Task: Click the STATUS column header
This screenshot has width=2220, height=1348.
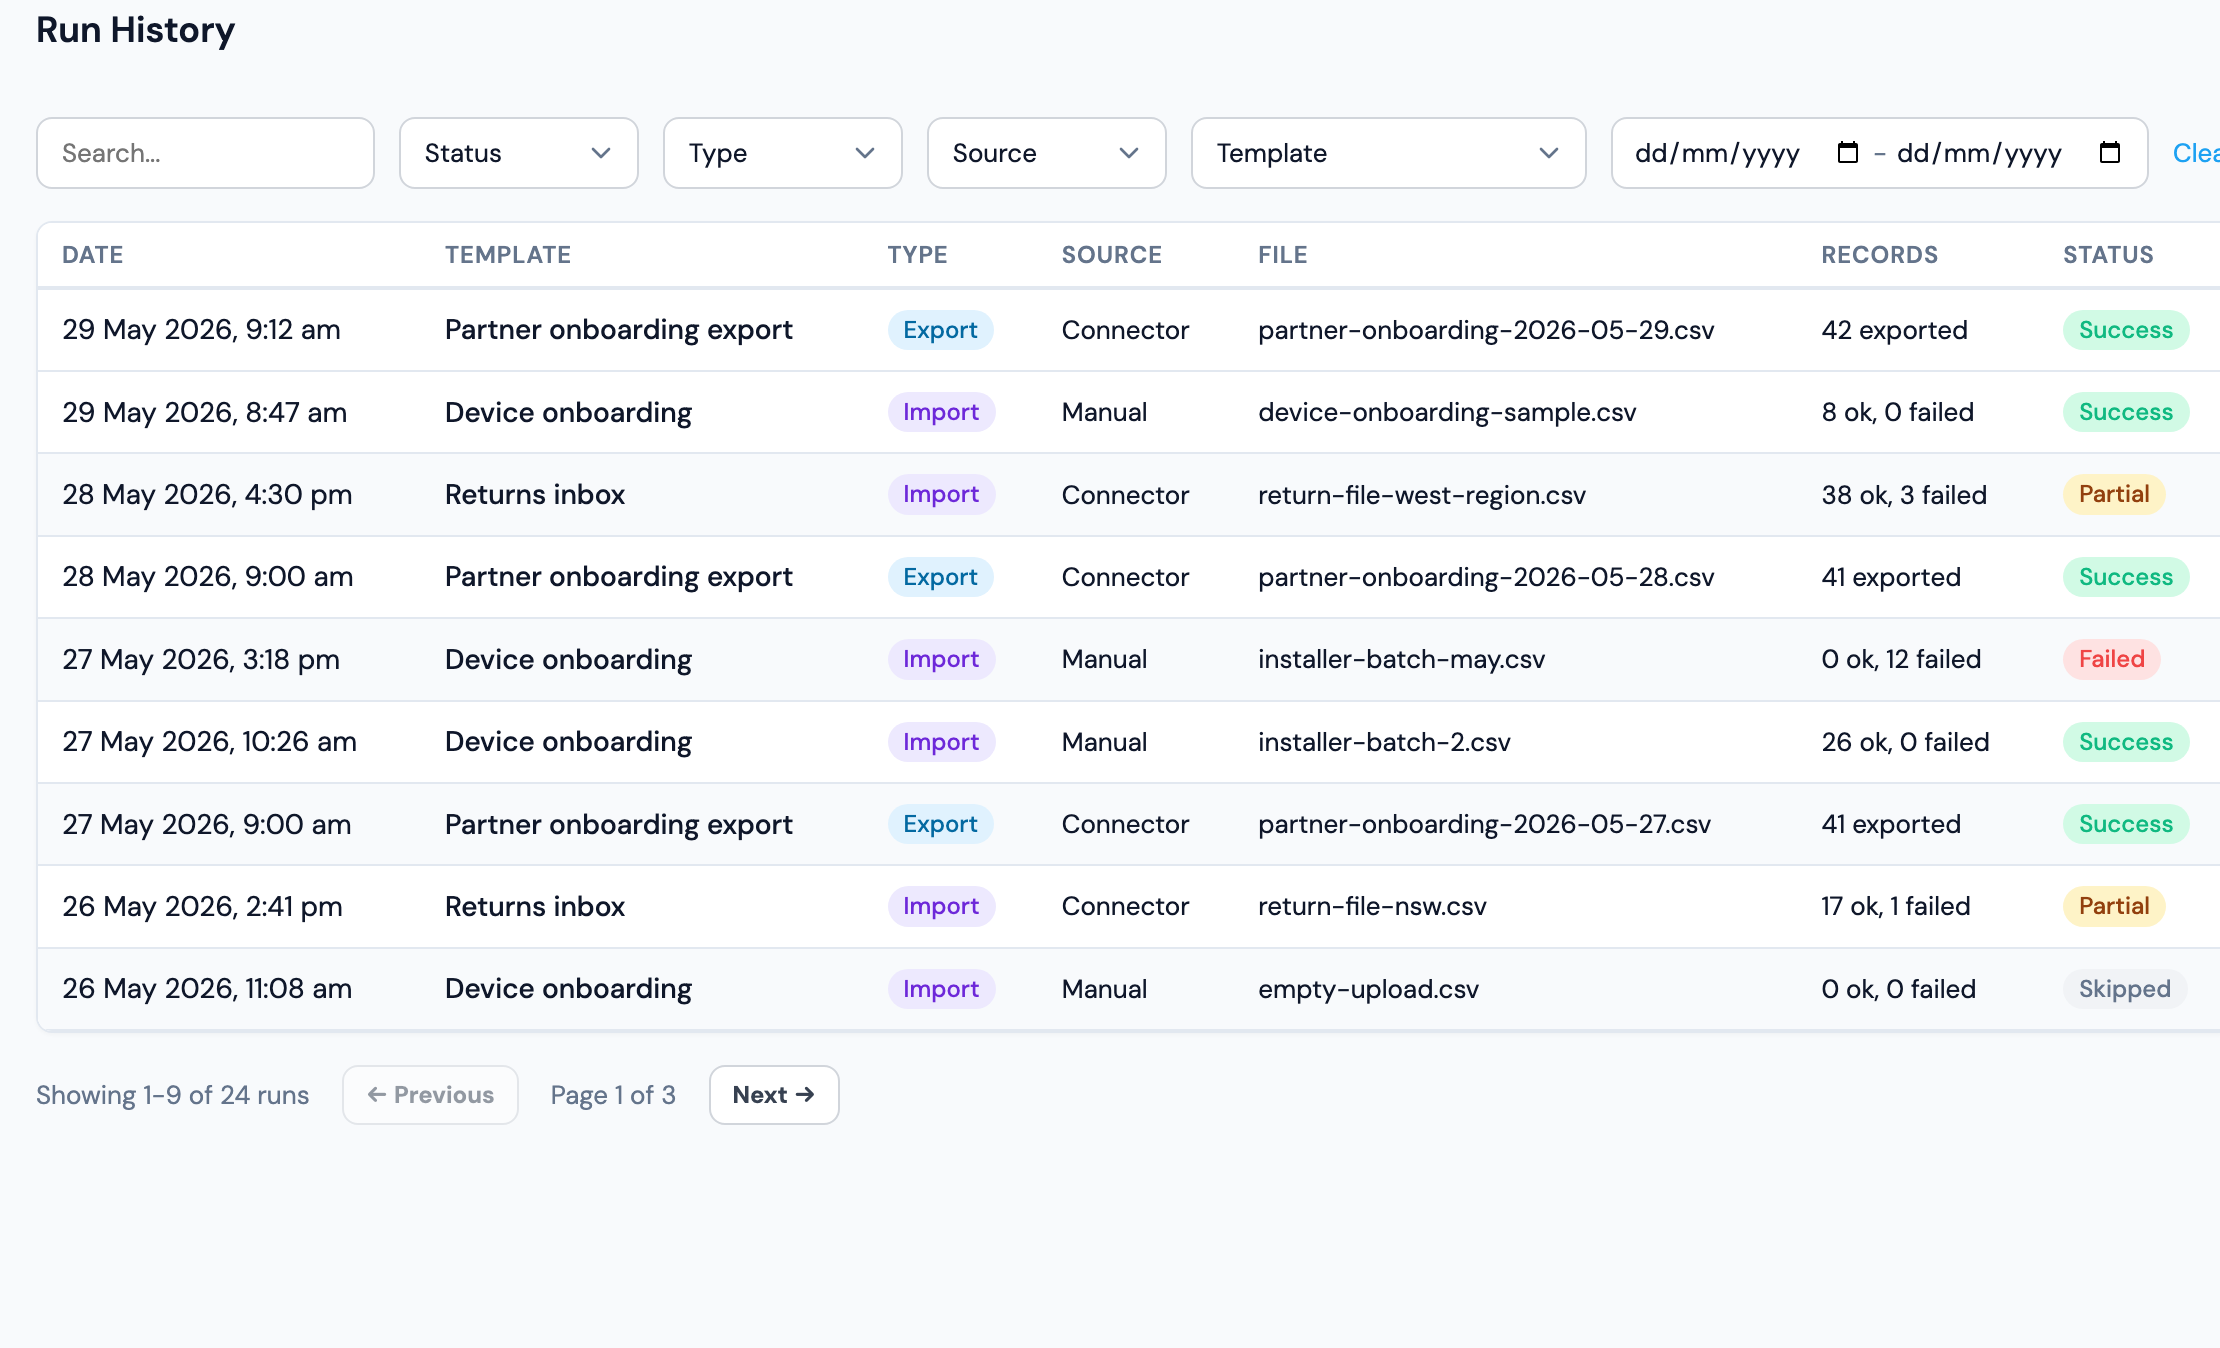Action: coord(2108,255)
